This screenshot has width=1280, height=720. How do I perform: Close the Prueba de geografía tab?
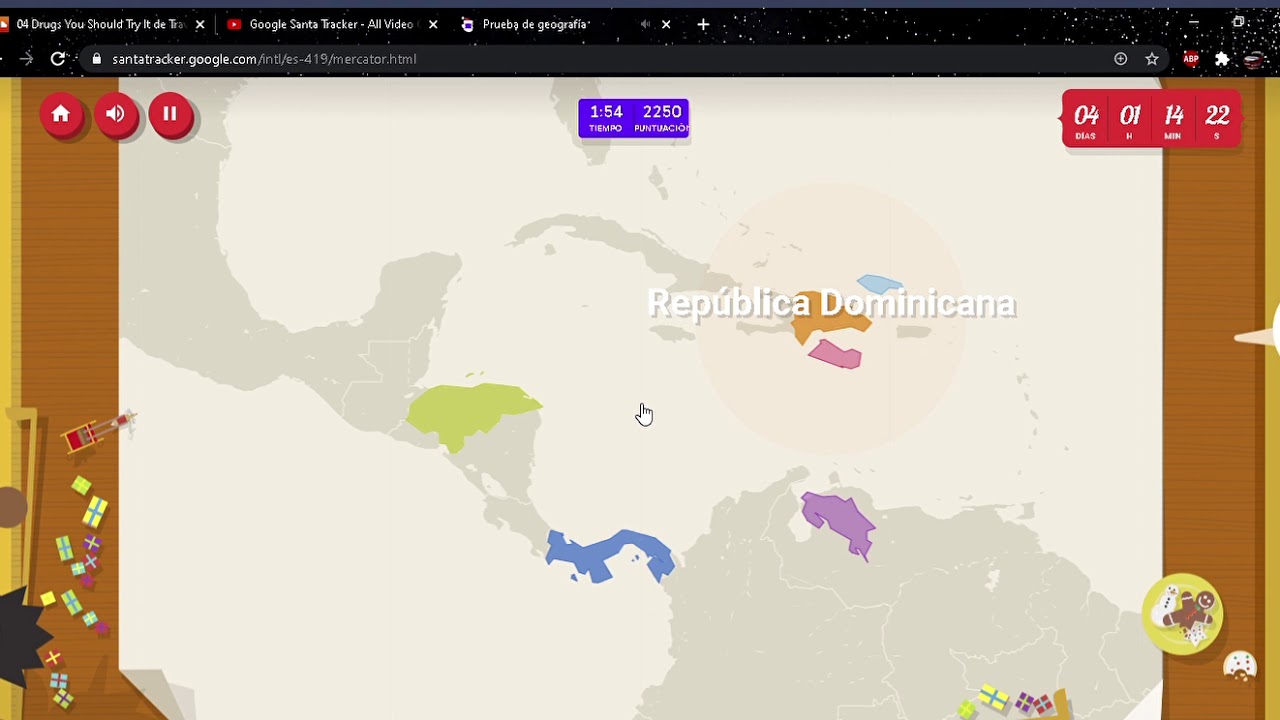tap(666, 24)
